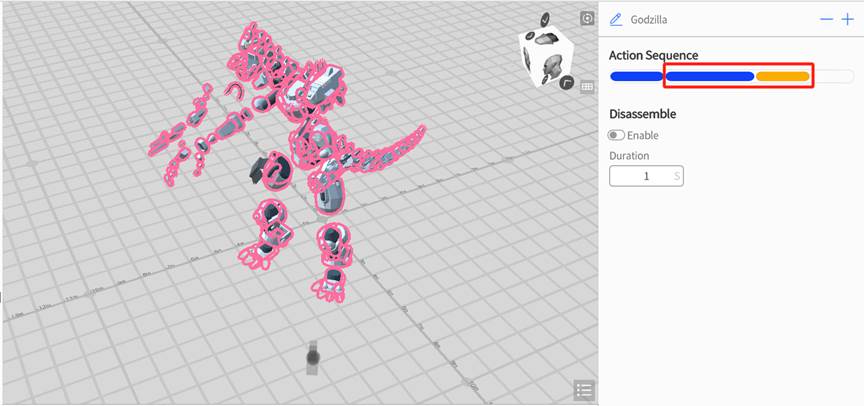The height and width of the screenshot is (406, 864).
Task: Open the list panel icon at viewport bottom-right
Action: pos(584,390)
